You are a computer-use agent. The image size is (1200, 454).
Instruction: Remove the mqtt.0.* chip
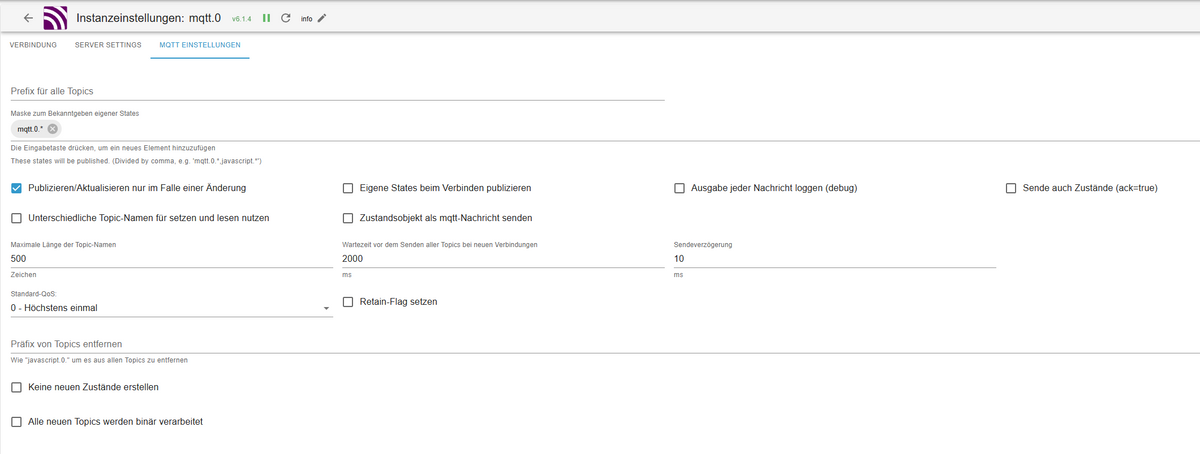52,129
